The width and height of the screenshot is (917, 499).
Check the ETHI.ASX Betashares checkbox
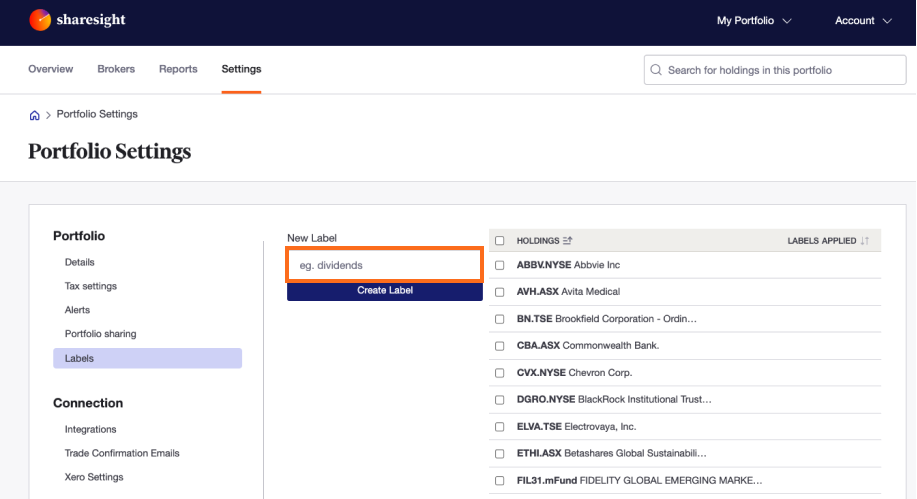[x=499, y=453]
